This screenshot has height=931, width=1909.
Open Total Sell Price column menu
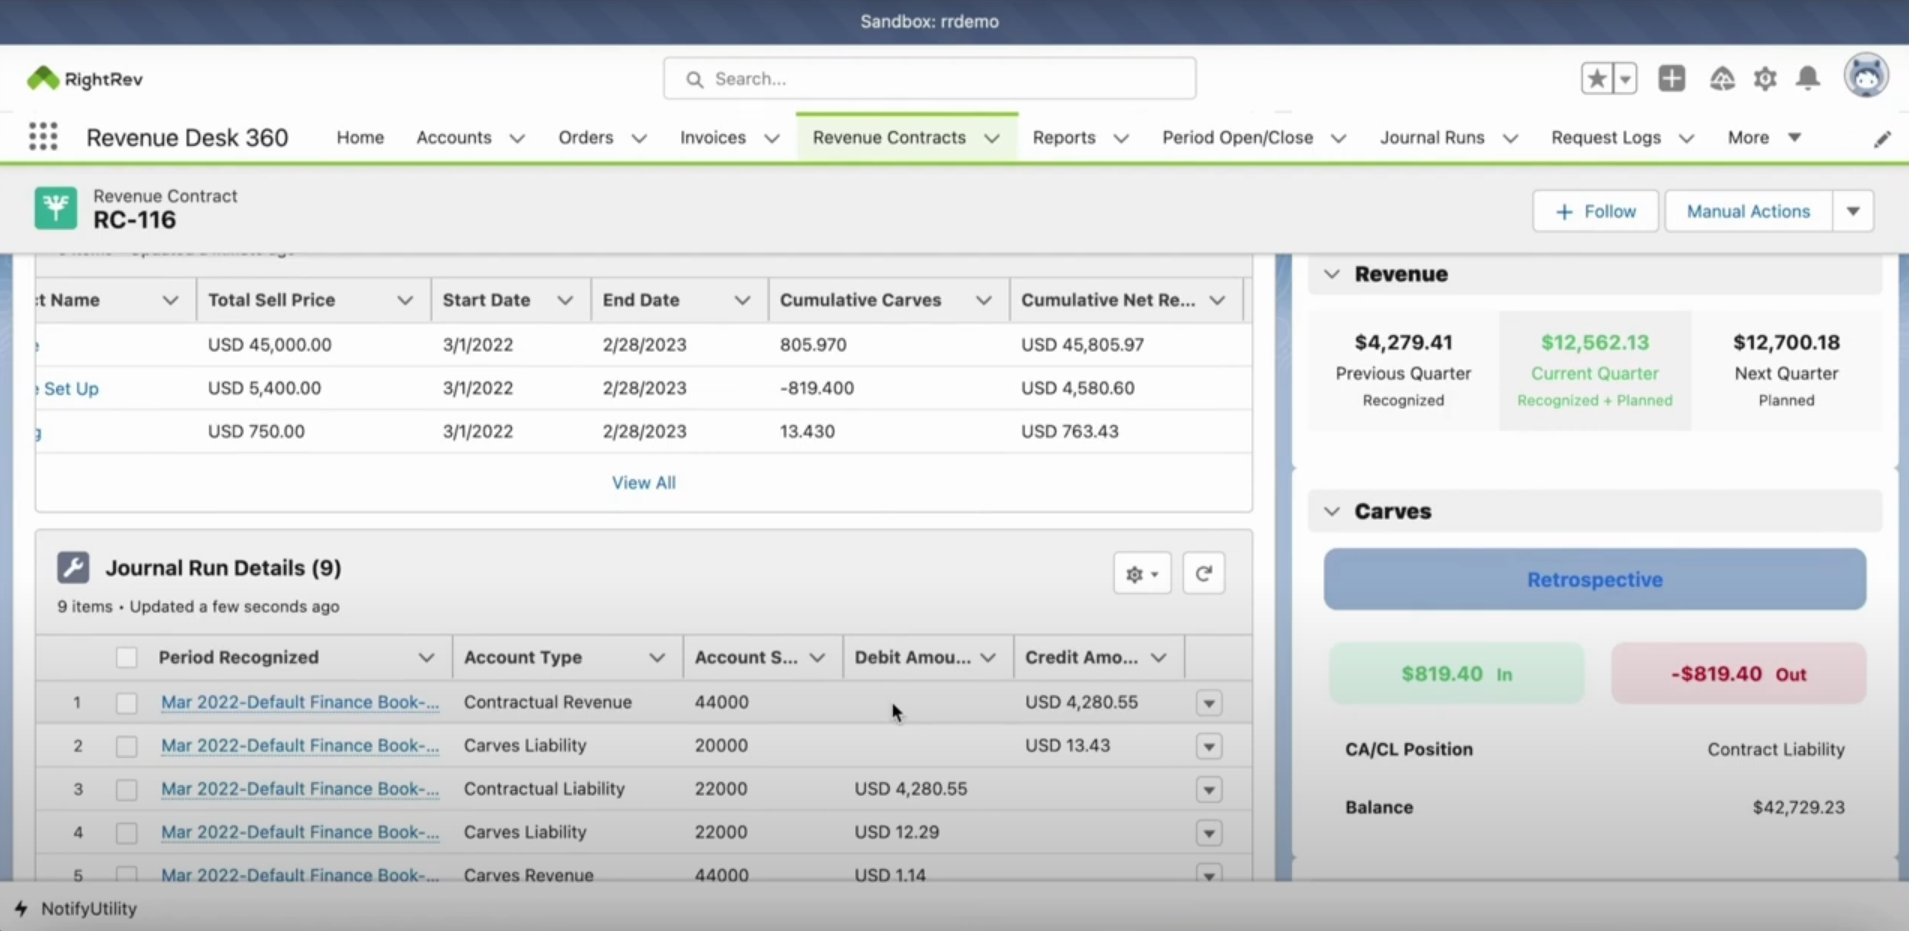click(405, 300)
